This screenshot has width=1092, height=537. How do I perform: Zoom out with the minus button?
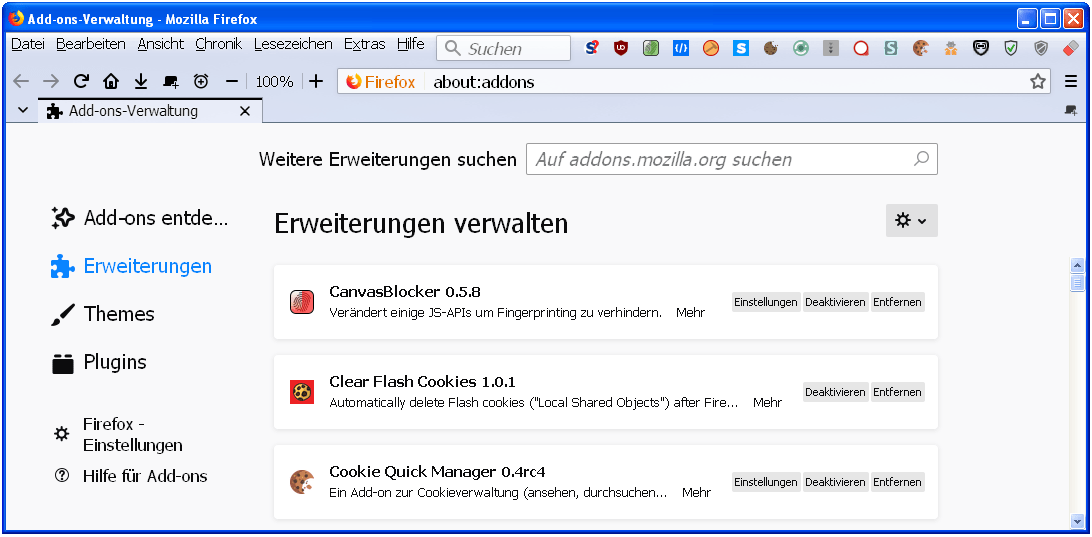pos(232,81)
